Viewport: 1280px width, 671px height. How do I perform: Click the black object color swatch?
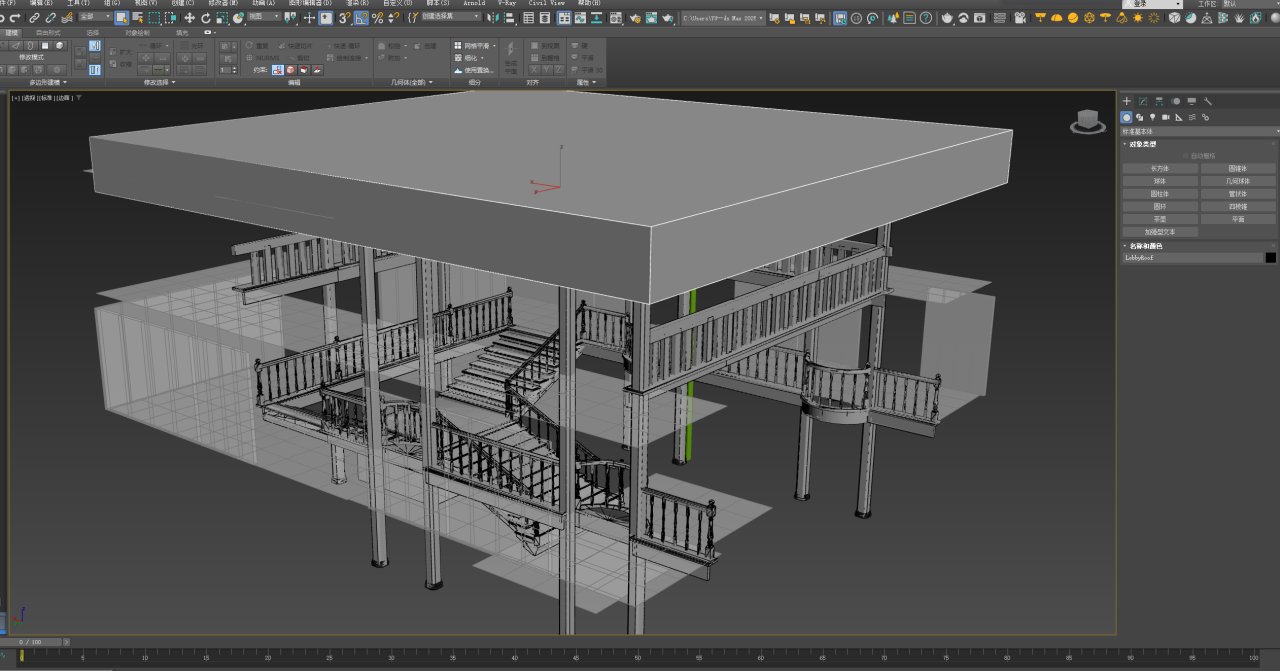(1270, 257)
